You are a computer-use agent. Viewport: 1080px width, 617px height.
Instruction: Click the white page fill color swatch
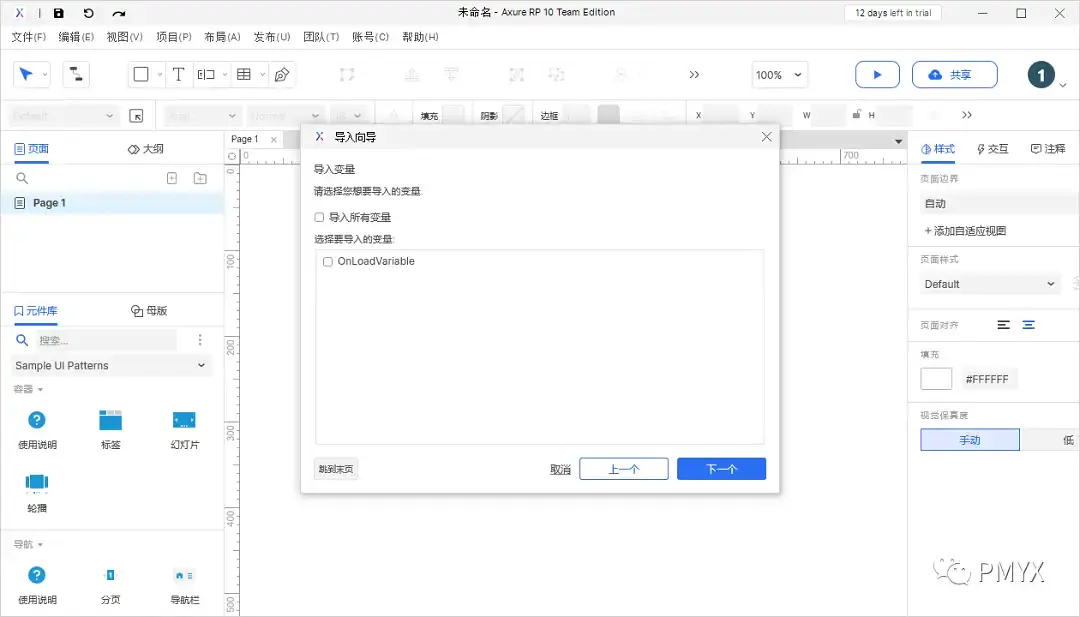[x=936, y=378]
